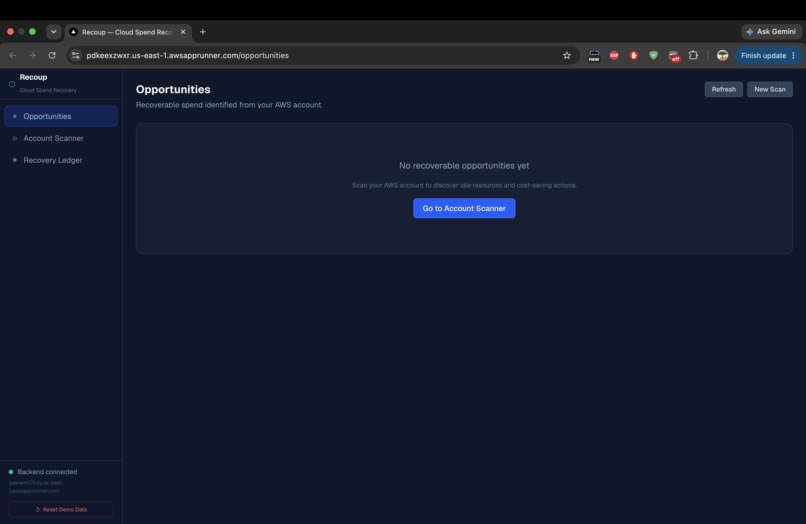
Task: Click 'No recoverable opportunities yet' message
Action: [464, 166]
